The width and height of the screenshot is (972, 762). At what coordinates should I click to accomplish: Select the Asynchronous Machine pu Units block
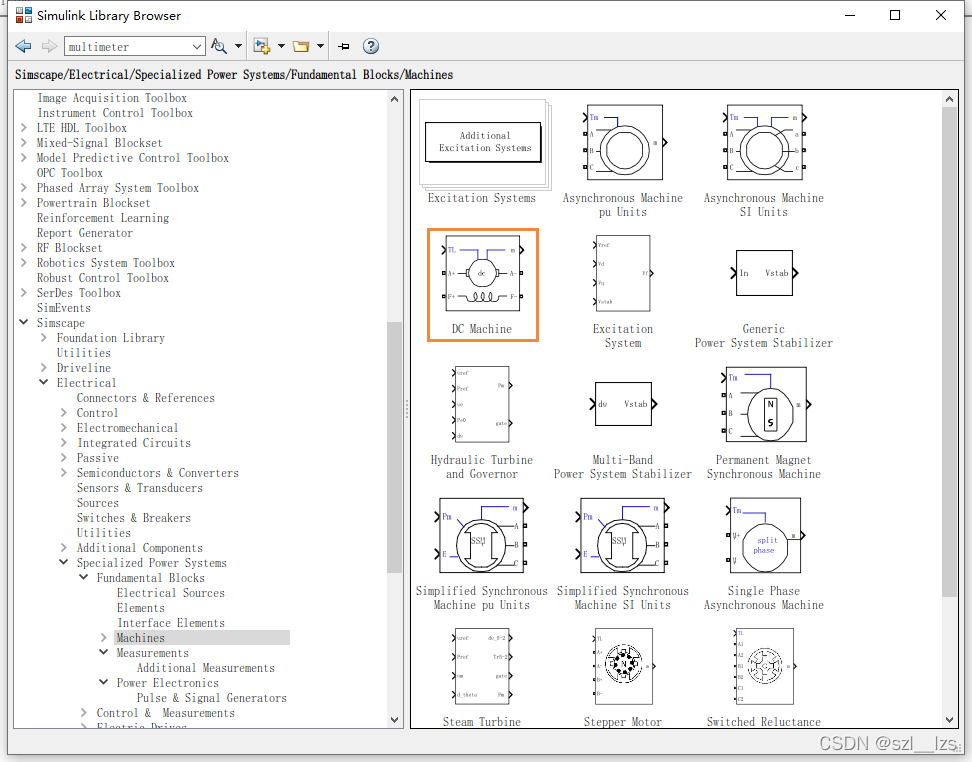(x=622, y=160)
